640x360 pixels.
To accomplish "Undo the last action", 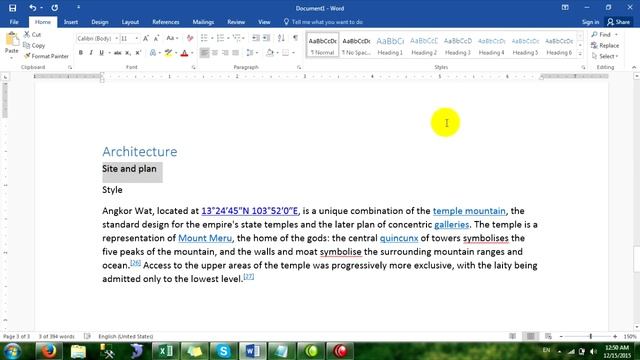I will 32,8.
